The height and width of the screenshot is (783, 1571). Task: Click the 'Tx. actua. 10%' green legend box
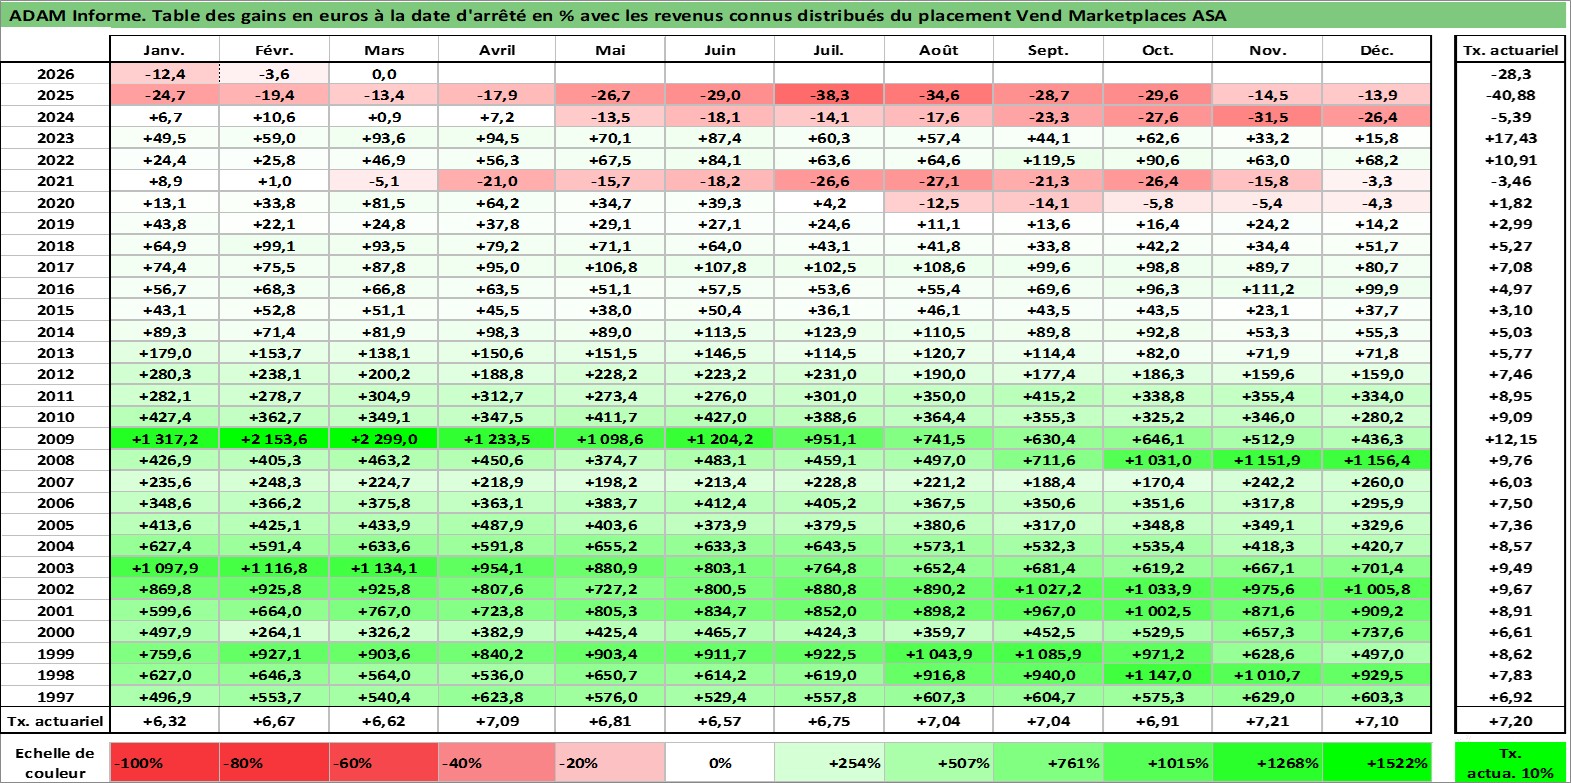tap(1510, 762)
